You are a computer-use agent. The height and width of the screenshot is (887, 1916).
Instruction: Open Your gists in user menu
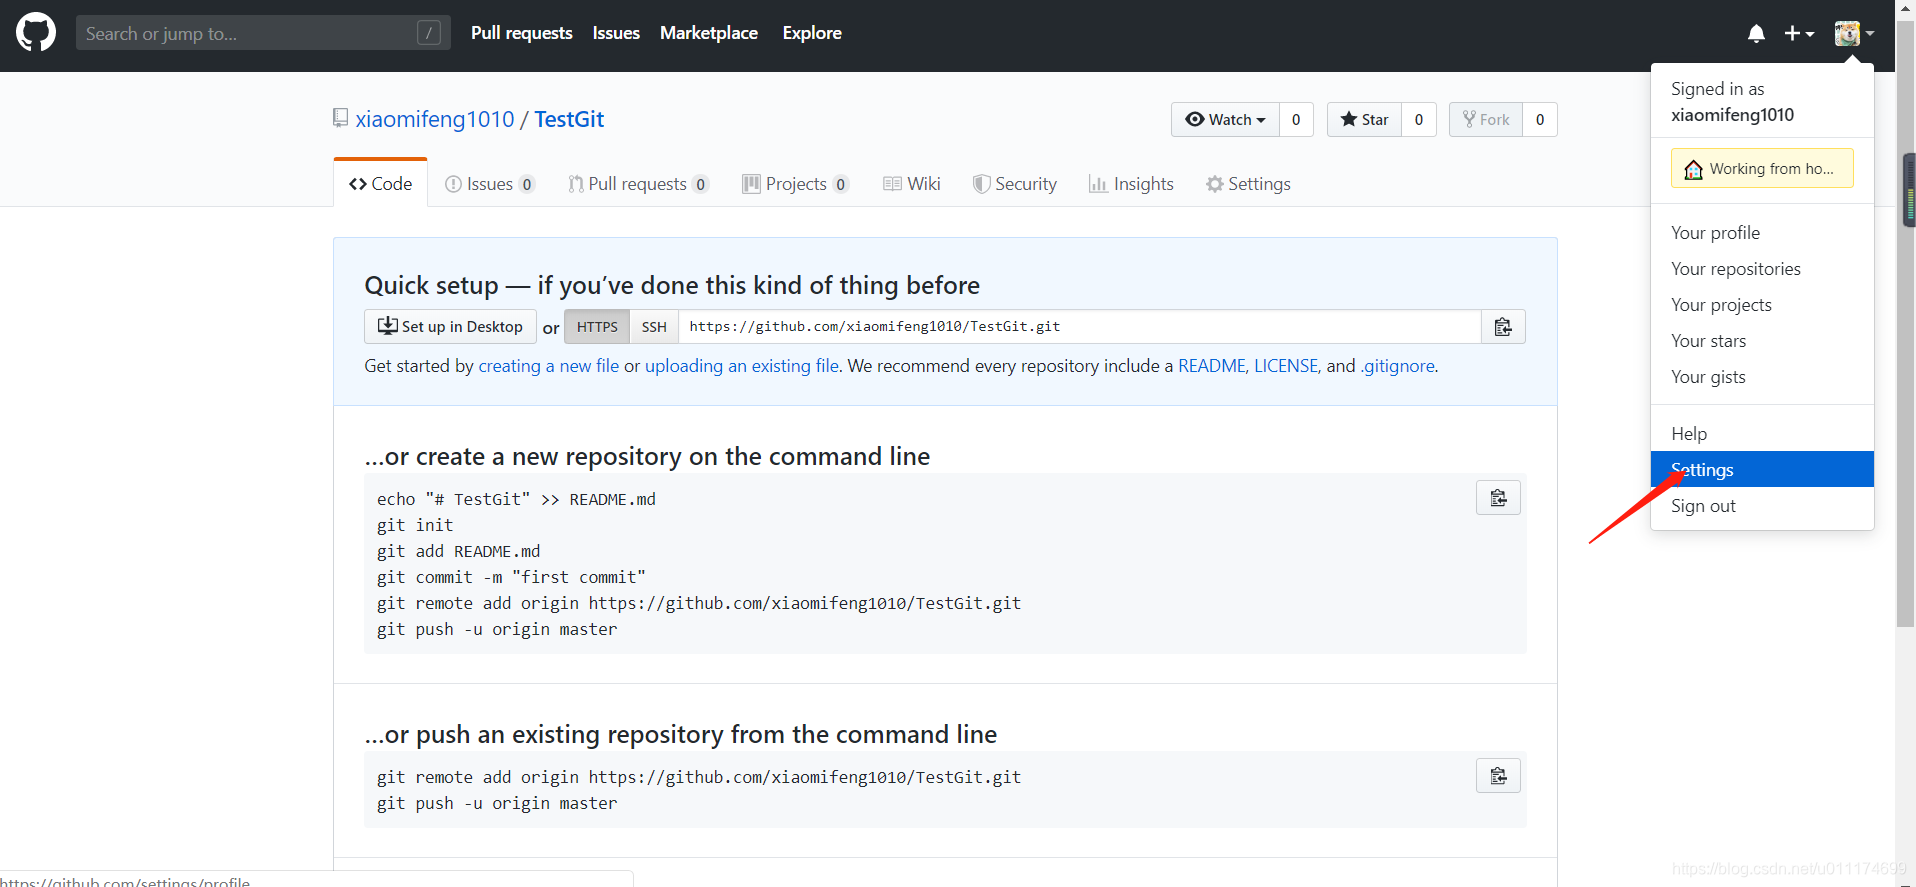tap(1762, 377)
